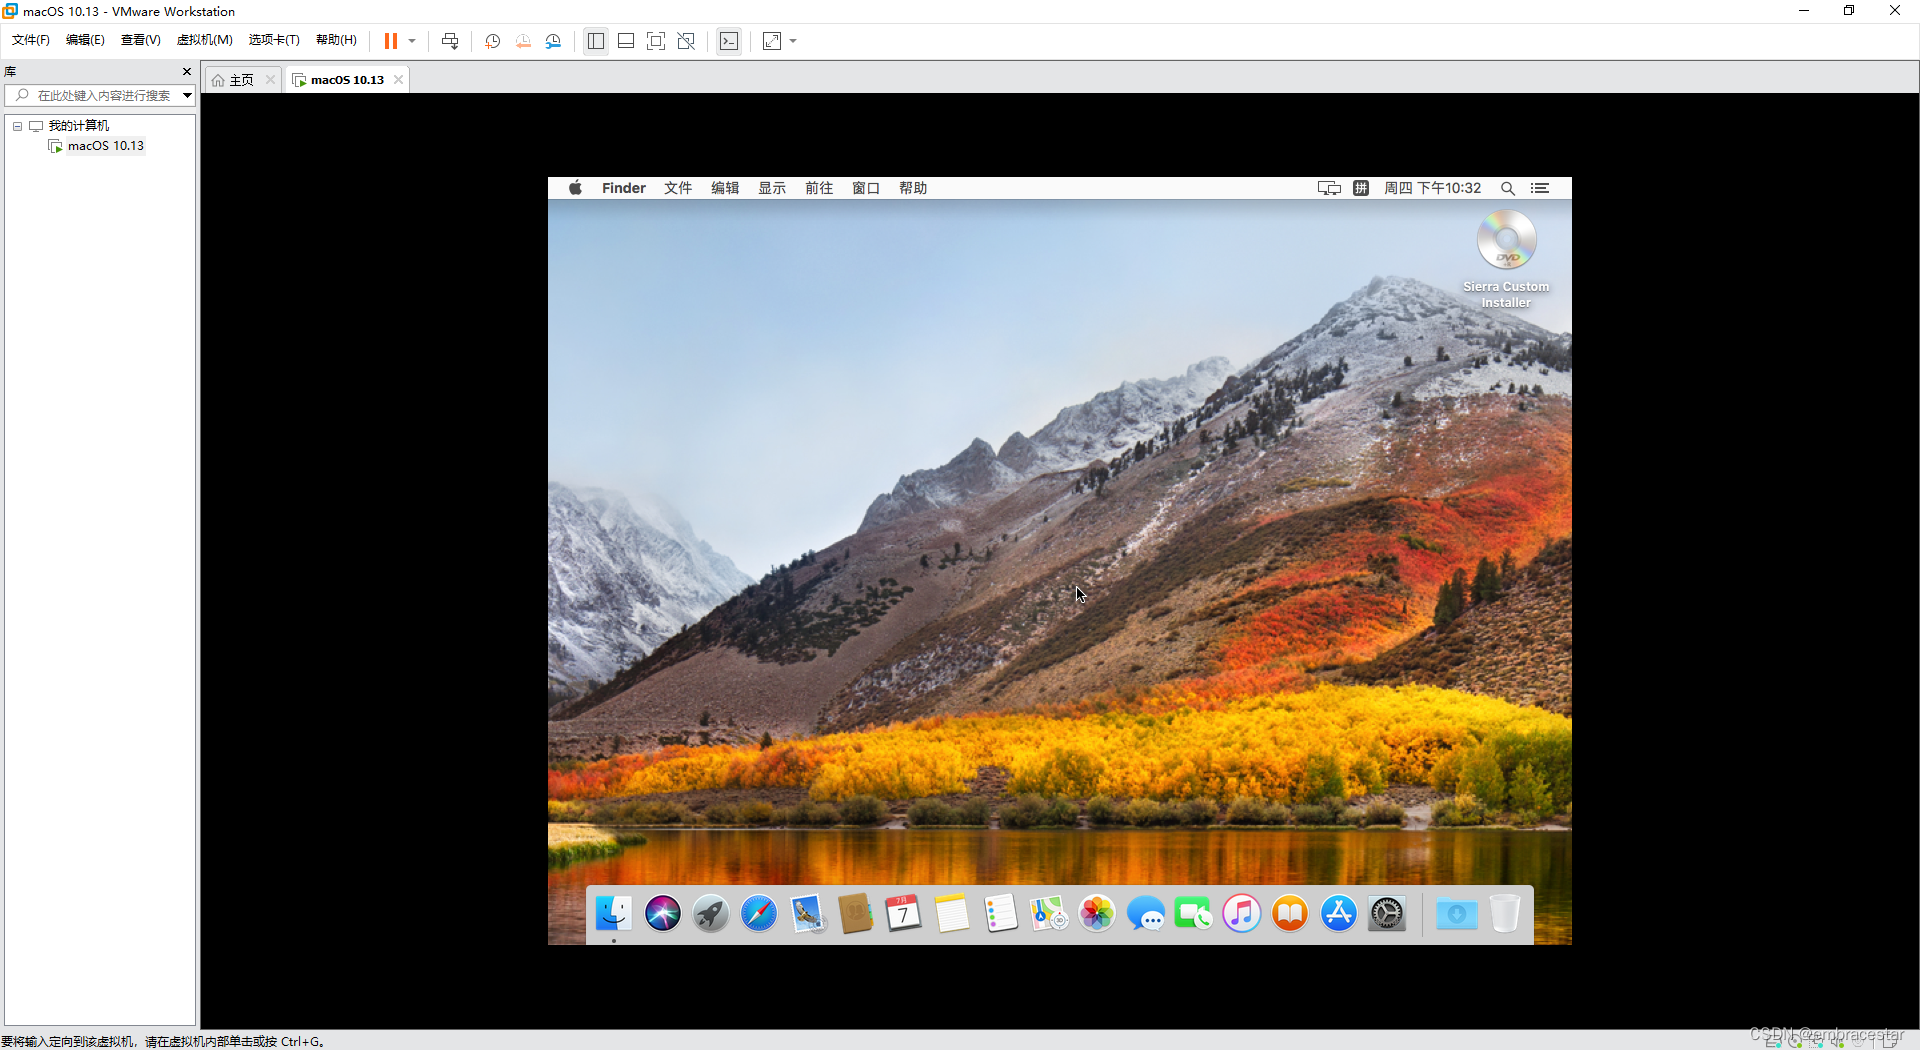Open the snapshot manager icon
The image size is (1920, 1050).
pyautogui.click(x=554, y=41)
